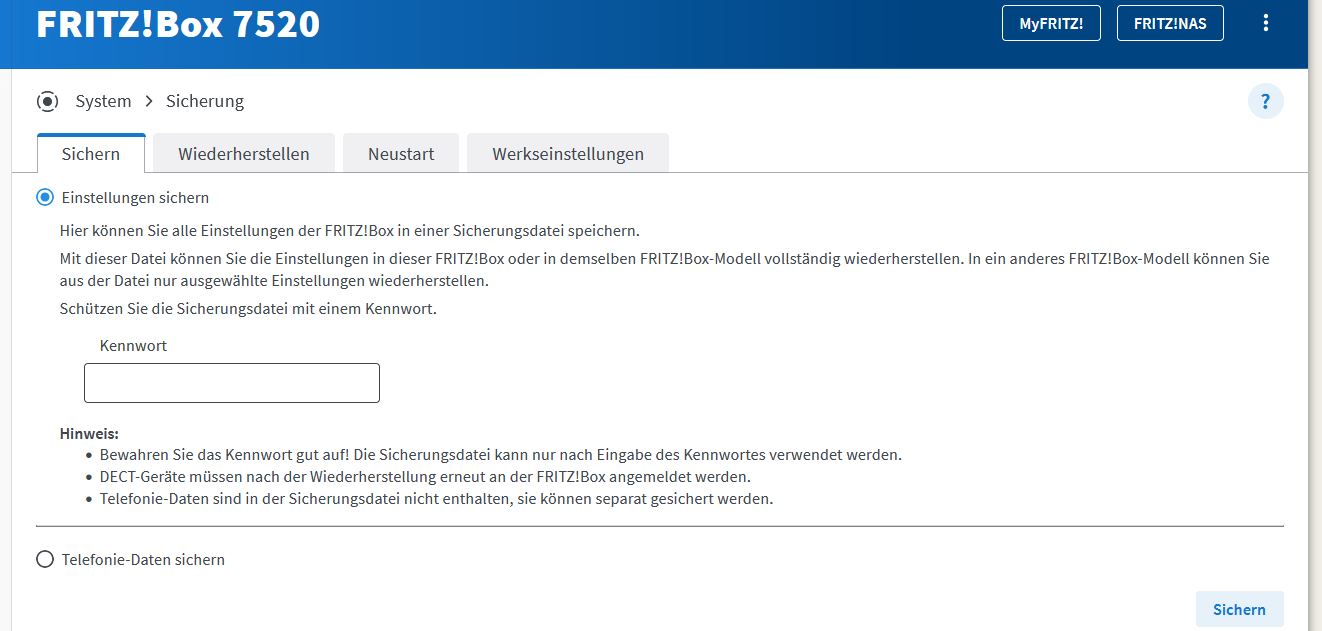Select the Telefonie-Daten sichern radio button
This screenshot has width=1322, height=631.
[45, 560]
